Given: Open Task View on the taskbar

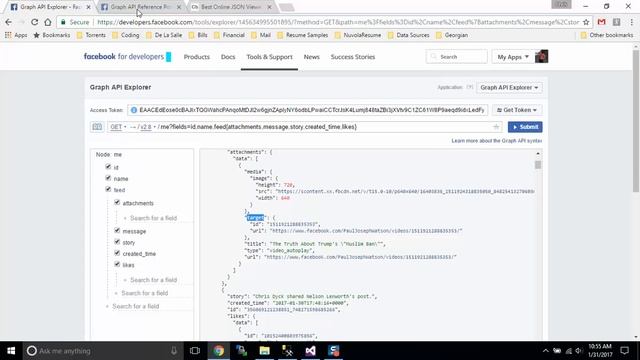Looking at the screenshot, I should pos(195,351).
